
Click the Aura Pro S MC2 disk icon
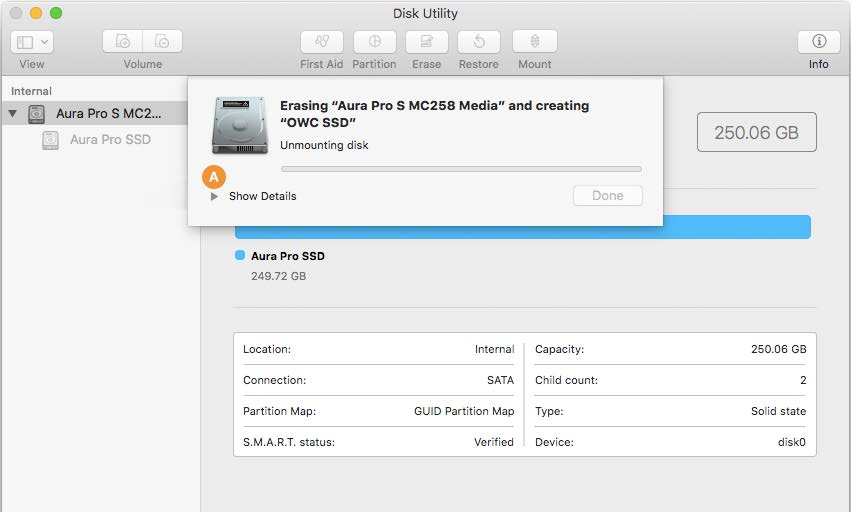pos(36,114)
